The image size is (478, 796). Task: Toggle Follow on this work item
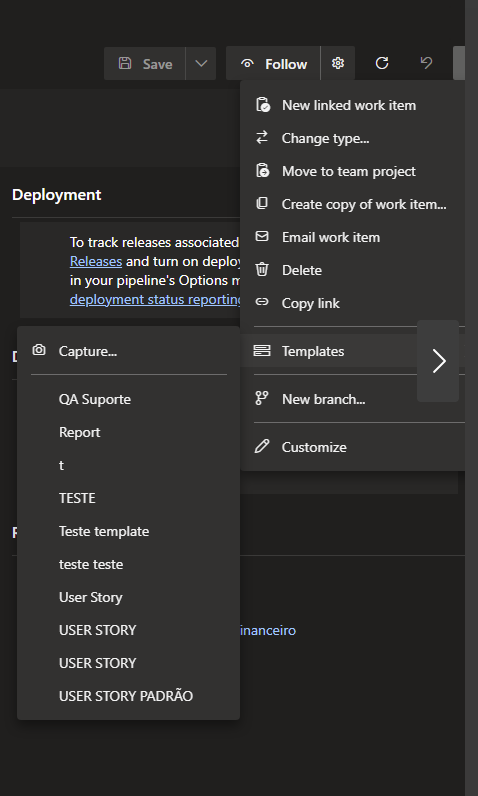[273, 63]
